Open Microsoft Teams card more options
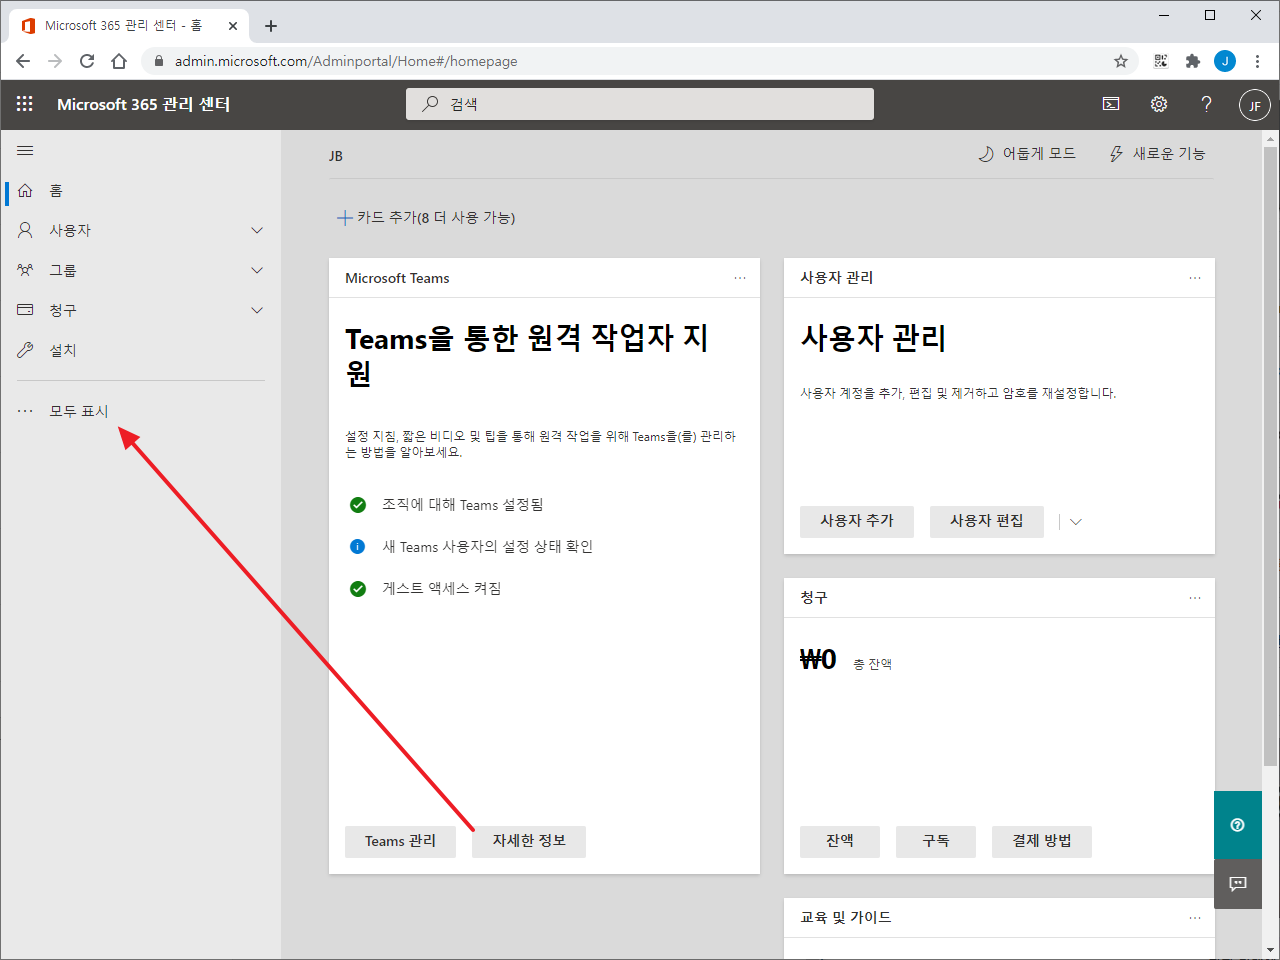 tap(740, 278)
